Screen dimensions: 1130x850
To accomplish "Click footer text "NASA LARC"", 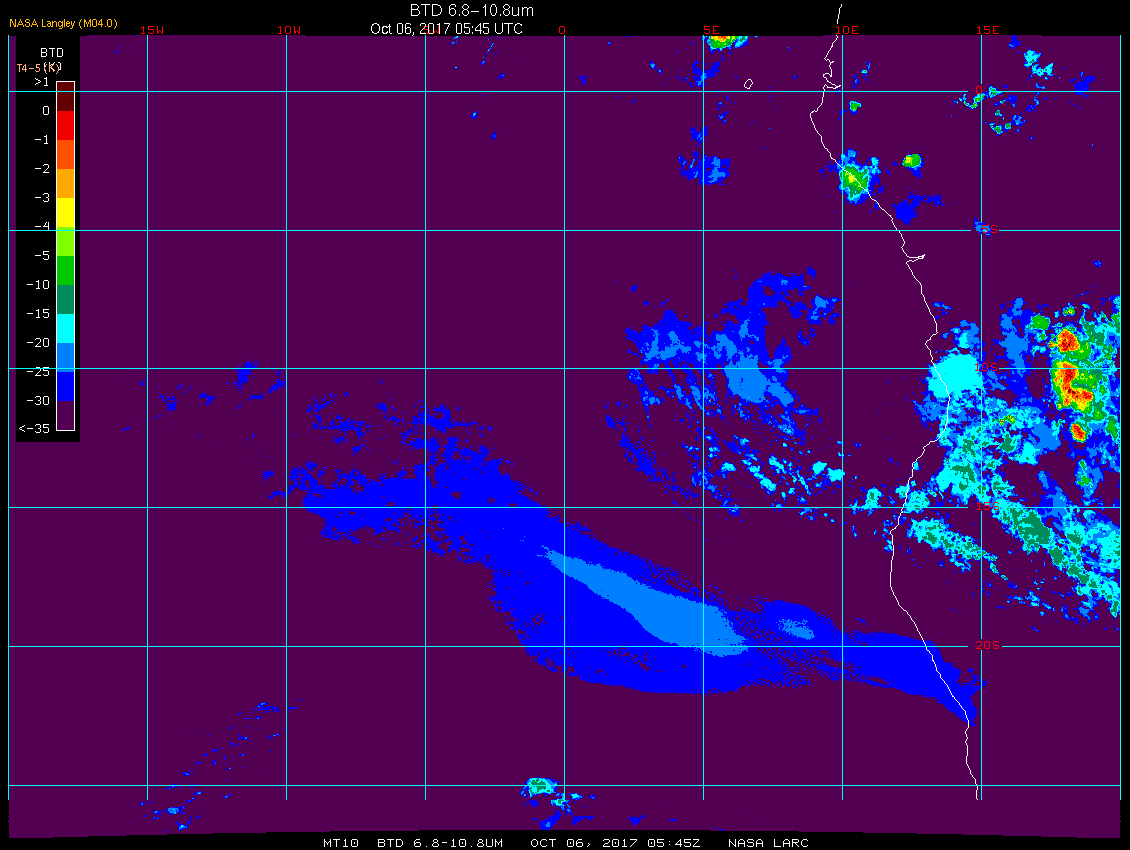I will tap(768, 843).
